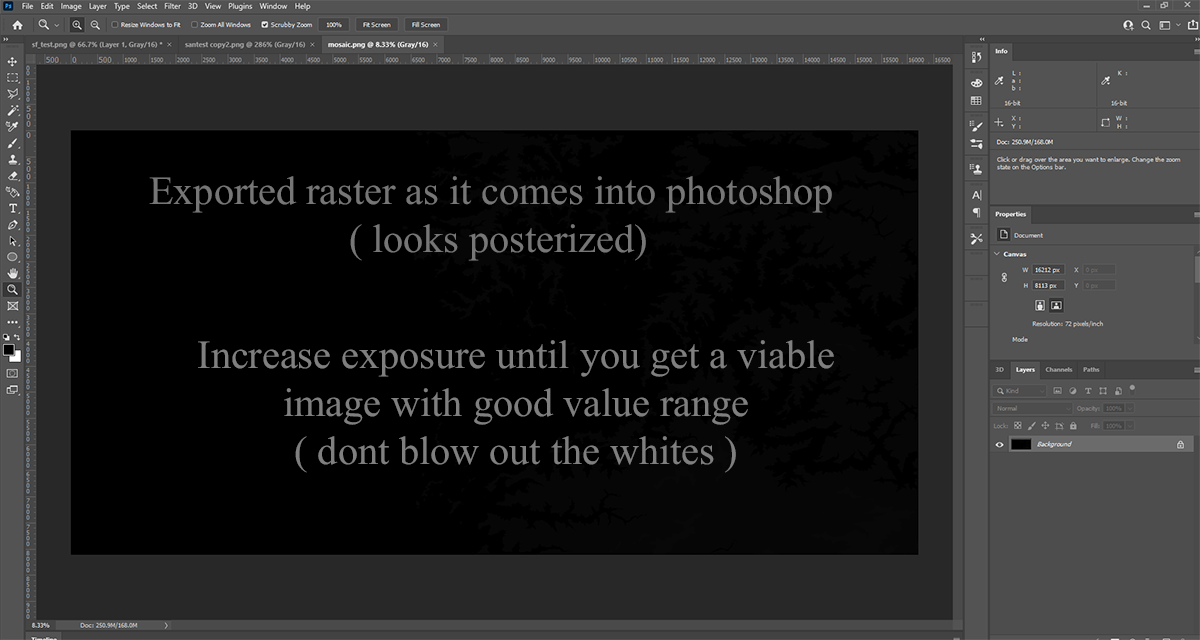Screen dimensions: 1200x640
Task: Open the Normal blend mode dropdown
Action: pyautogui.click(x=1033, y=408)
